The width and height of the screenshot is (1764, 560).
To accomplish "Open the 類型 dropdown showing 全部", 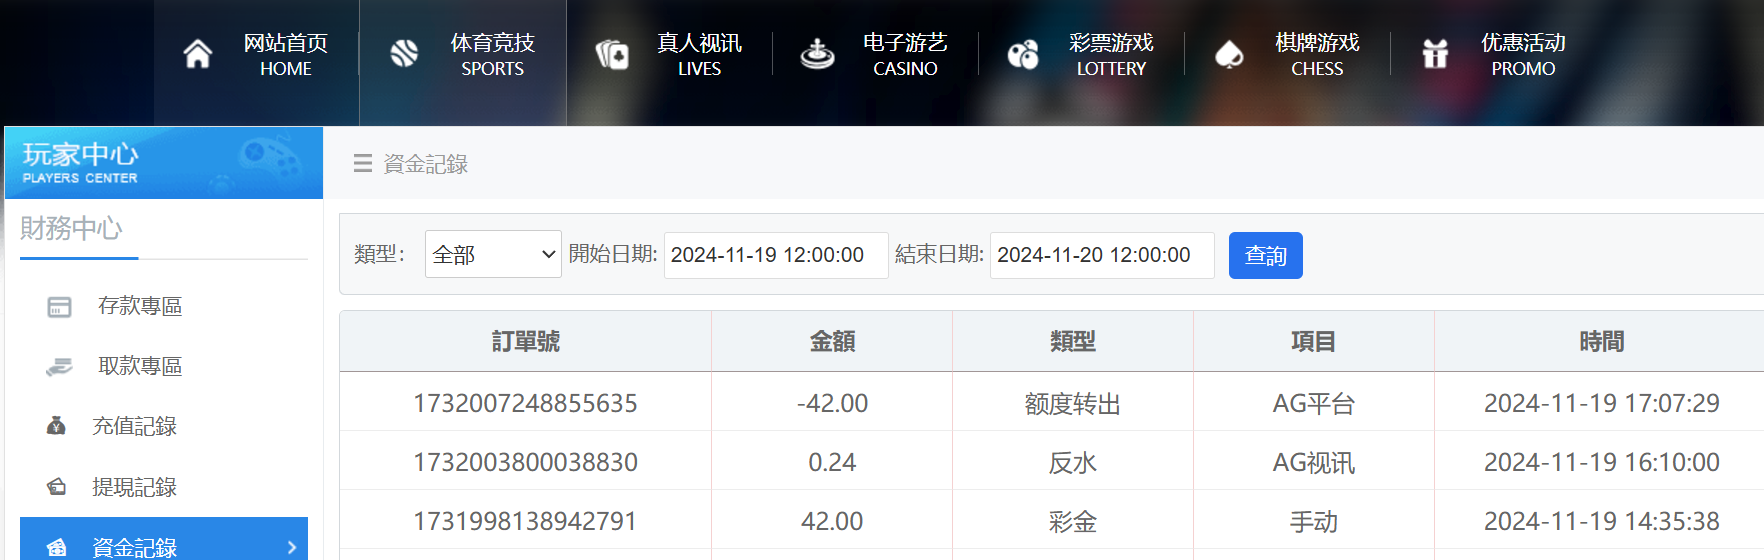I will (x=493, y=255).
